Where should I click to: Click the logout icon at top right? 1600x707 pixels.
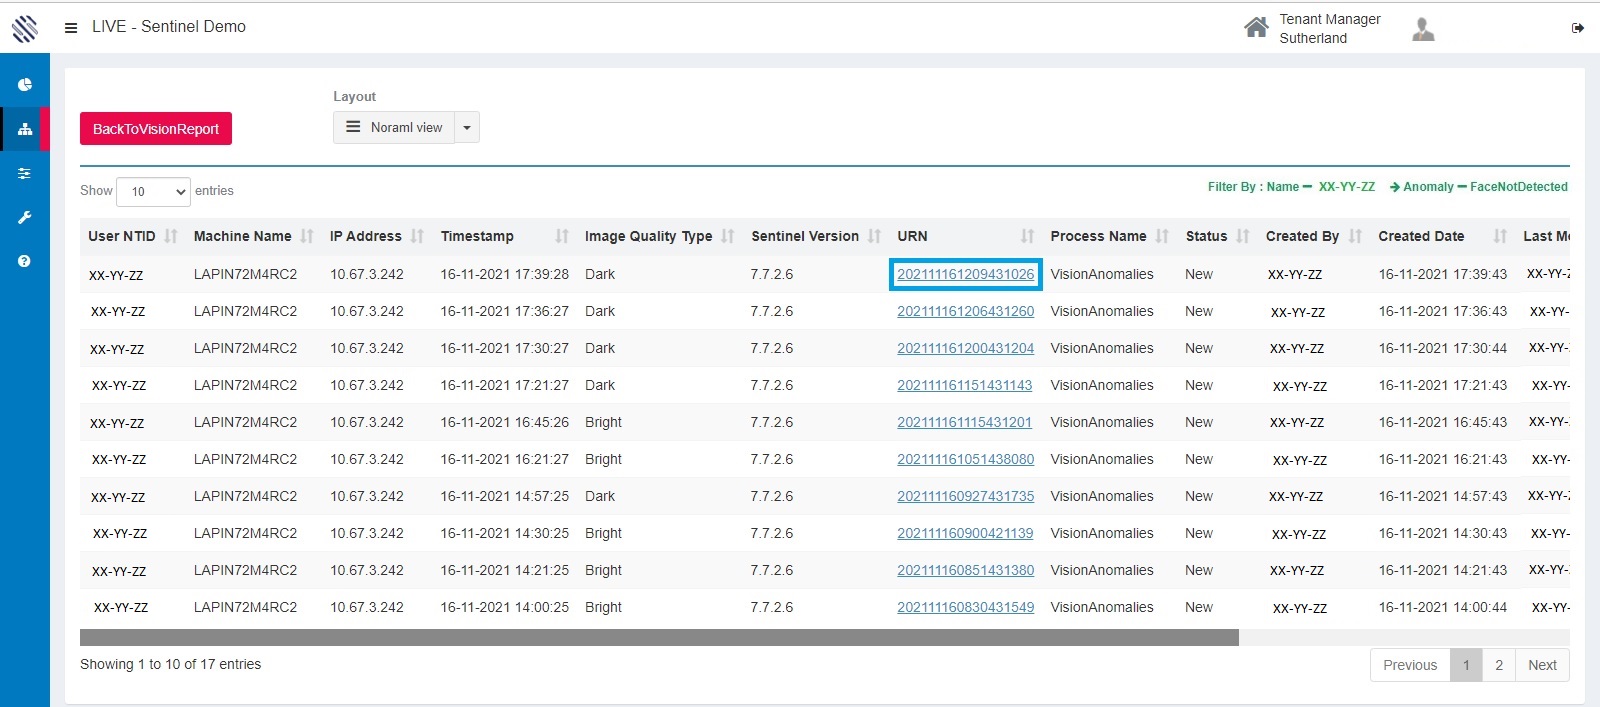point(1578,28)
